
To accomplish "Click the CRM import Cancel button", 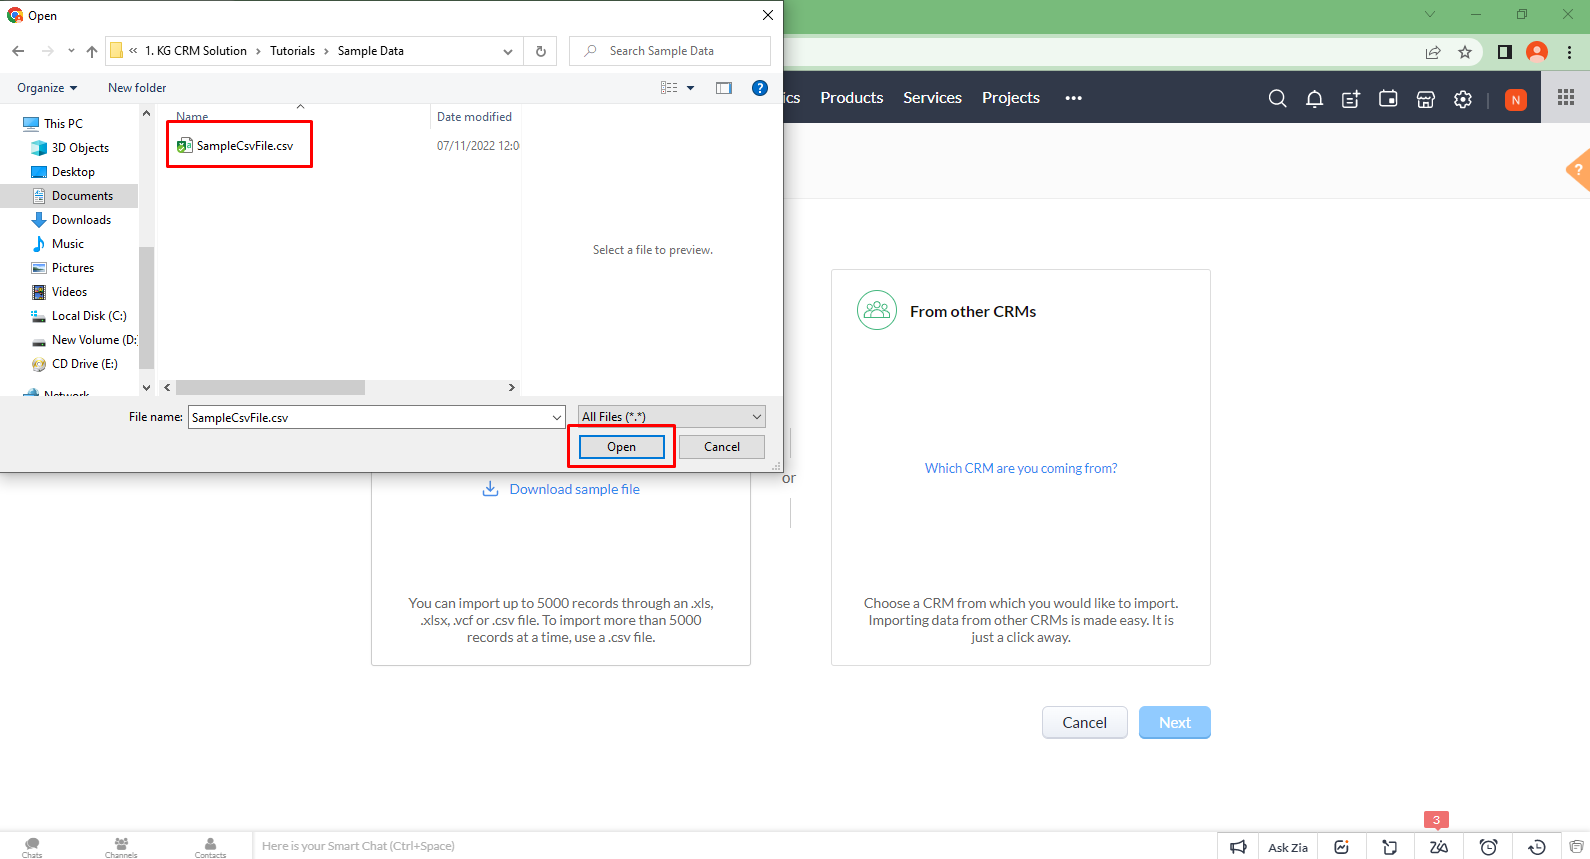I will pyautogui.click(x=1084, y=722).
